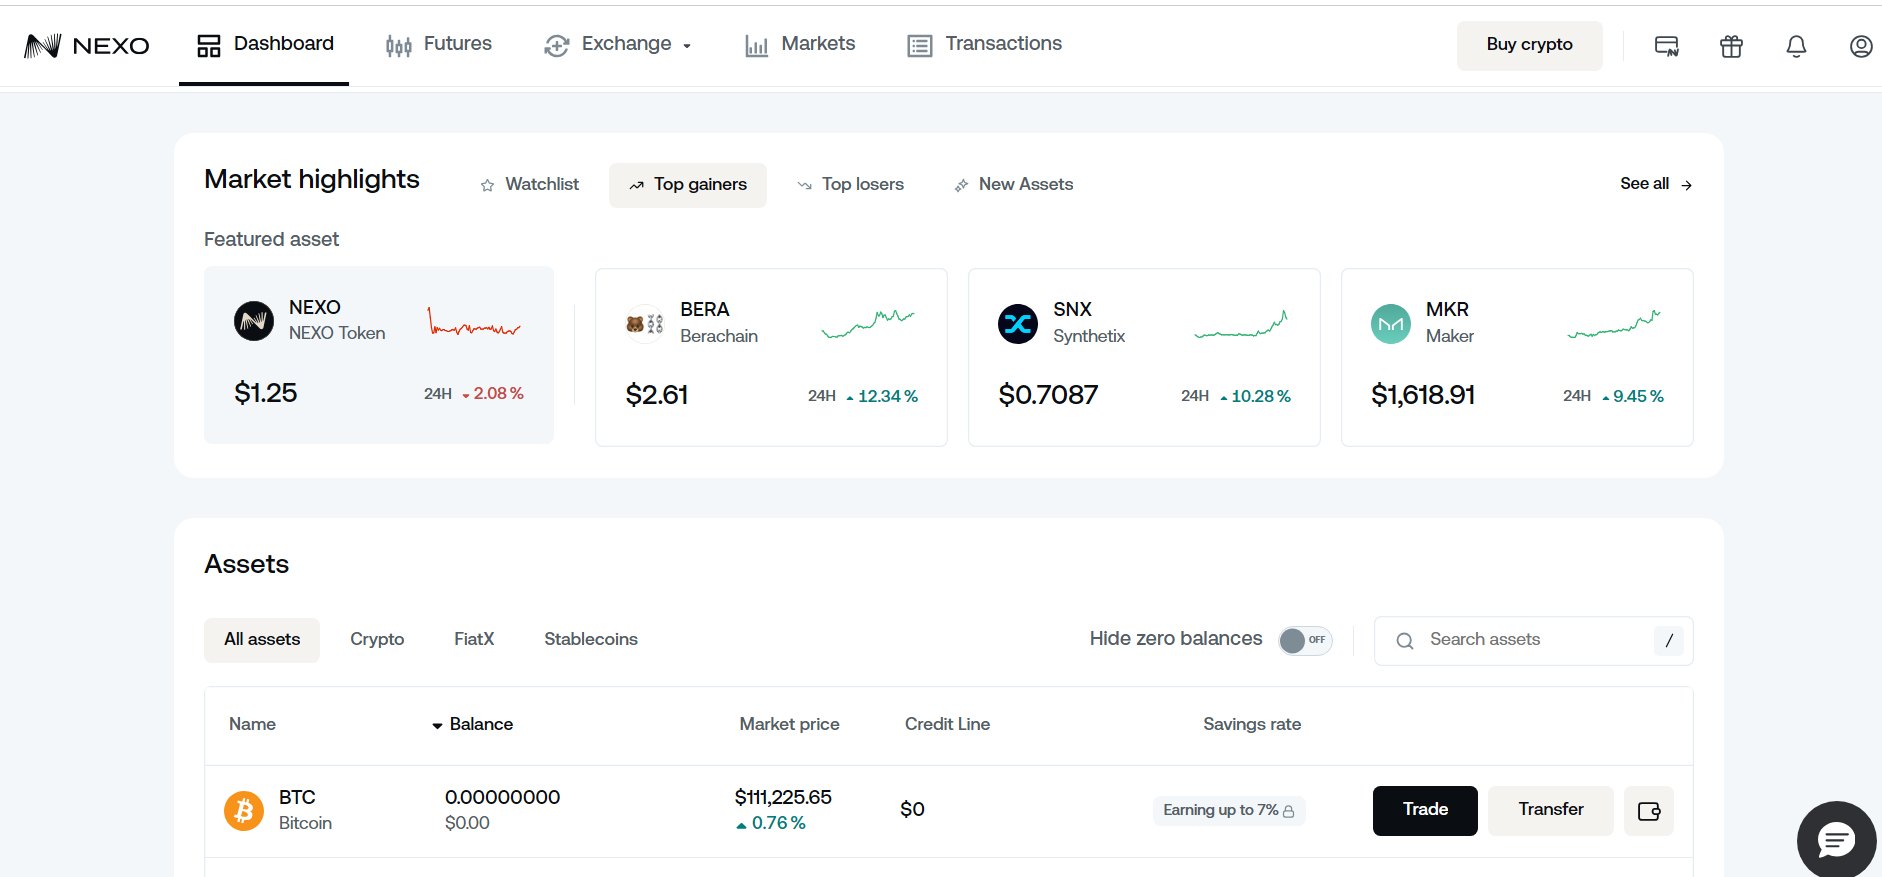Click the Synthetix SNX icon
This screenshot has width=1882, height=877.
pyautogui.click(x=1018, y=324)
